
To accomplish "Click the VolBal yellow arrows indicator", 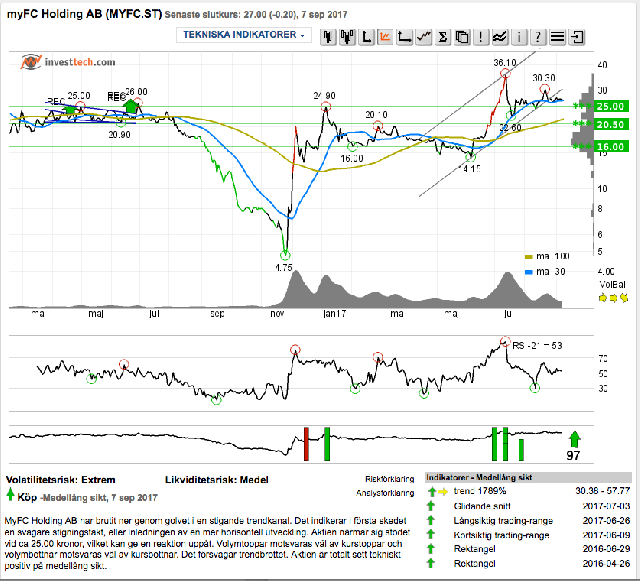I will [613, 298].
